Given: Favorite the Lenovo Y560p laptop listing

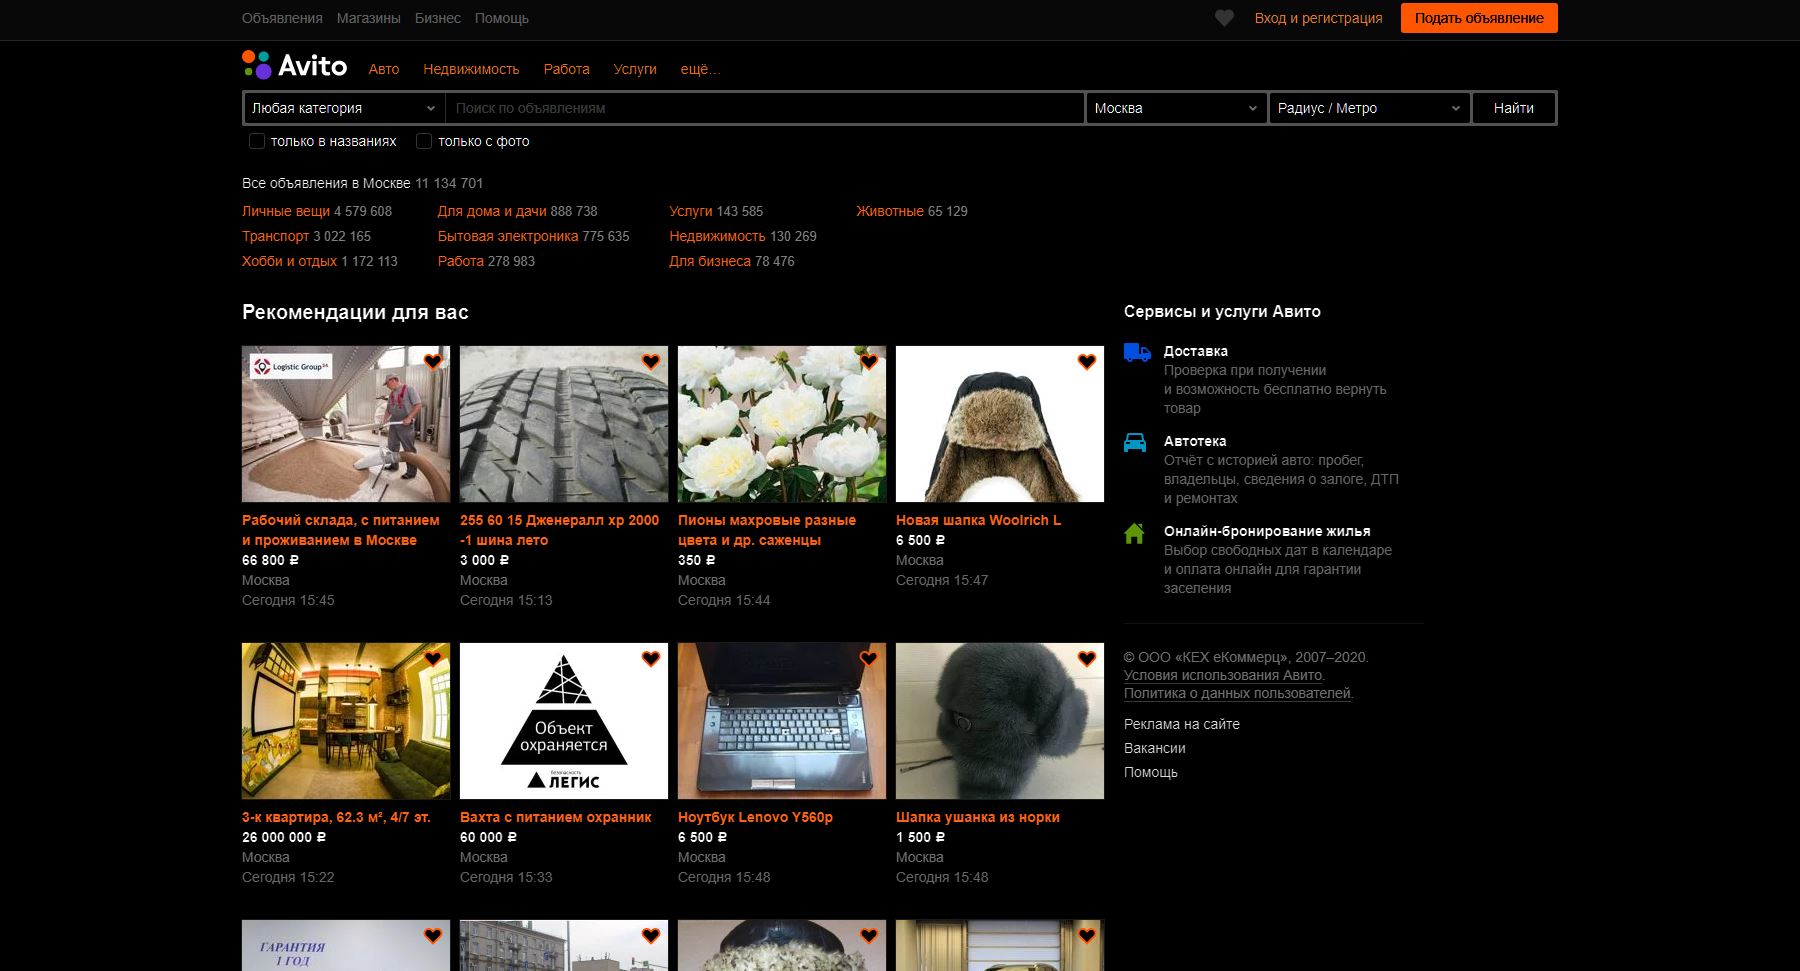Looking at the screenshot, I should point(869,659).
